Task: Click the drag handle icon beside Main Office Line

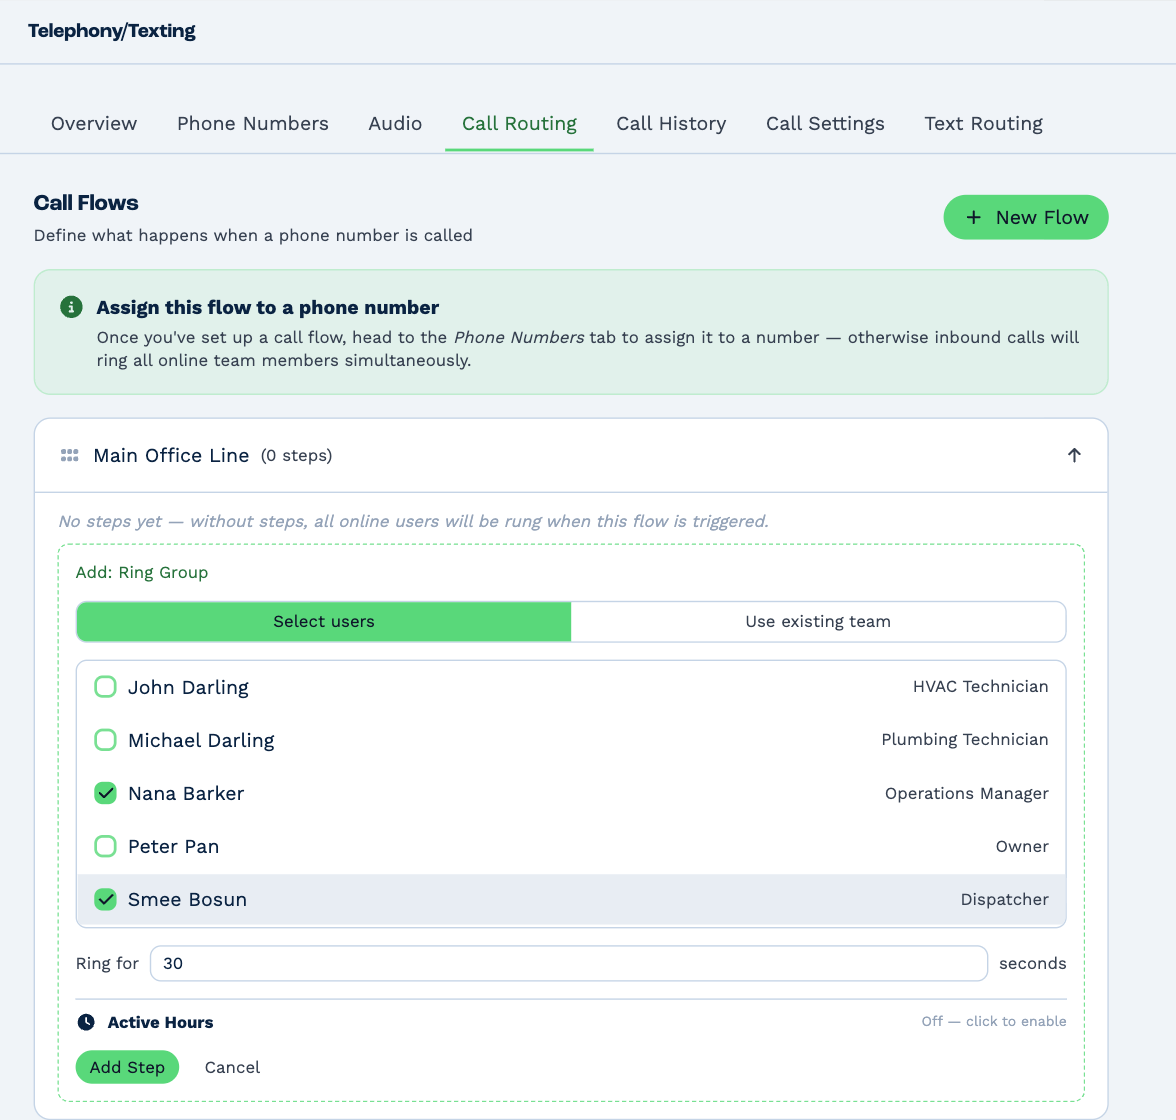Action: tap(70, 455)
